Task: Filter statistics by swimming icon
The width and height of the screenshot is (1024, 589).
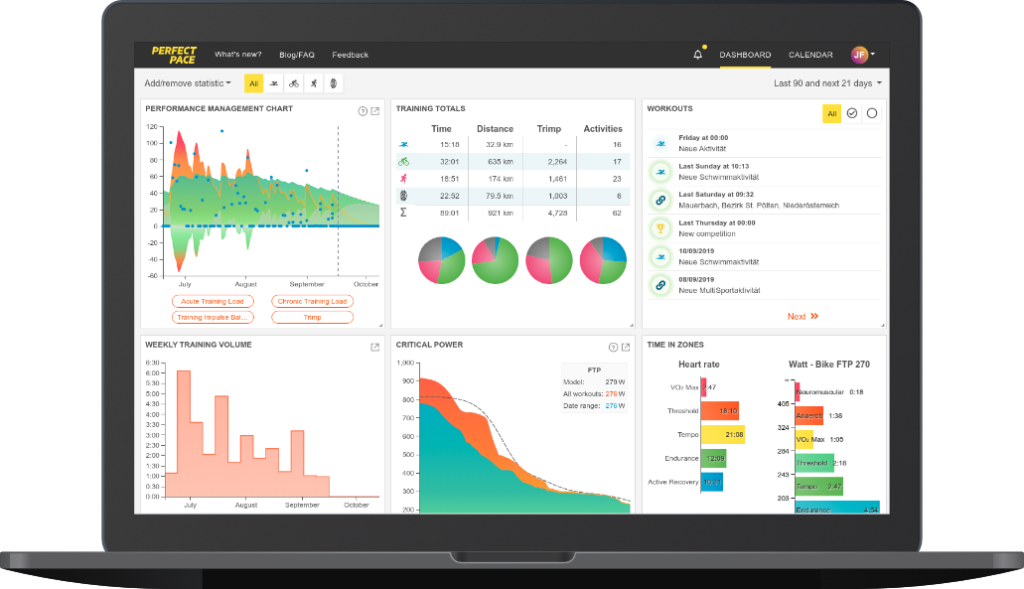Action: 273,84
